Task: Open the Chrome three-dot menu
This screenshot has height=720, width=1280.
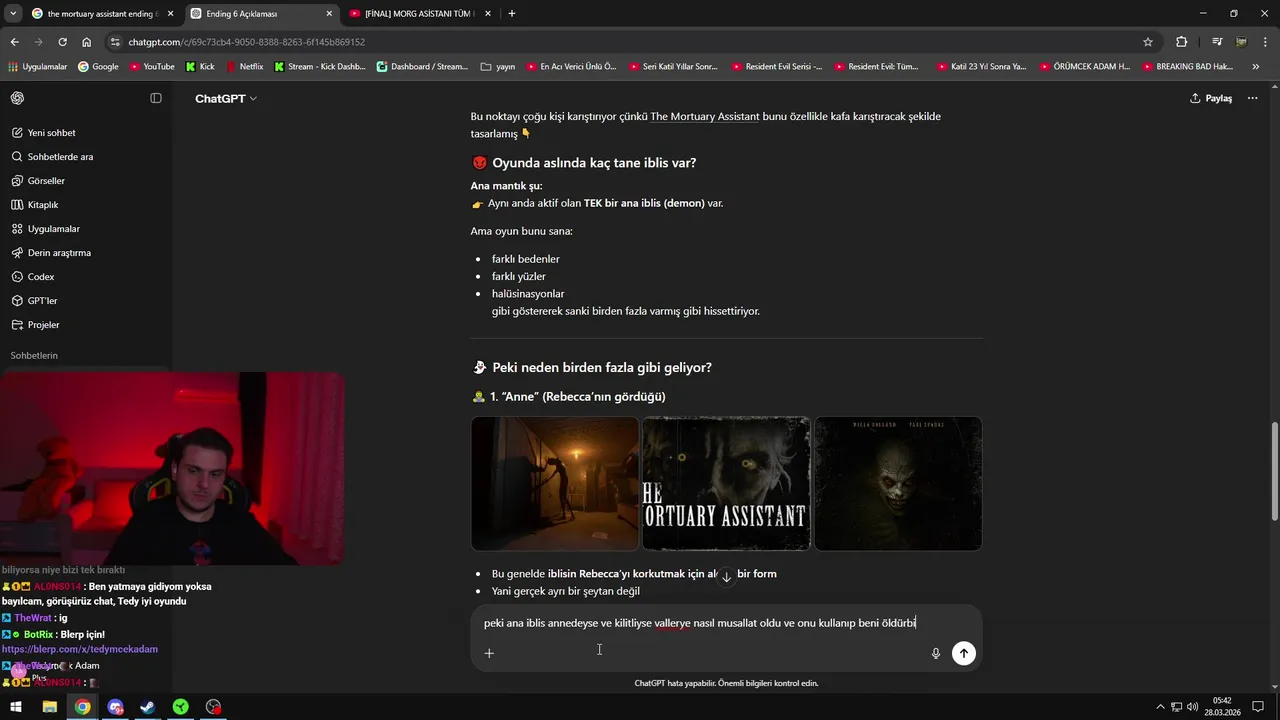Action: pyautogui.click(x=1265, y=42)
